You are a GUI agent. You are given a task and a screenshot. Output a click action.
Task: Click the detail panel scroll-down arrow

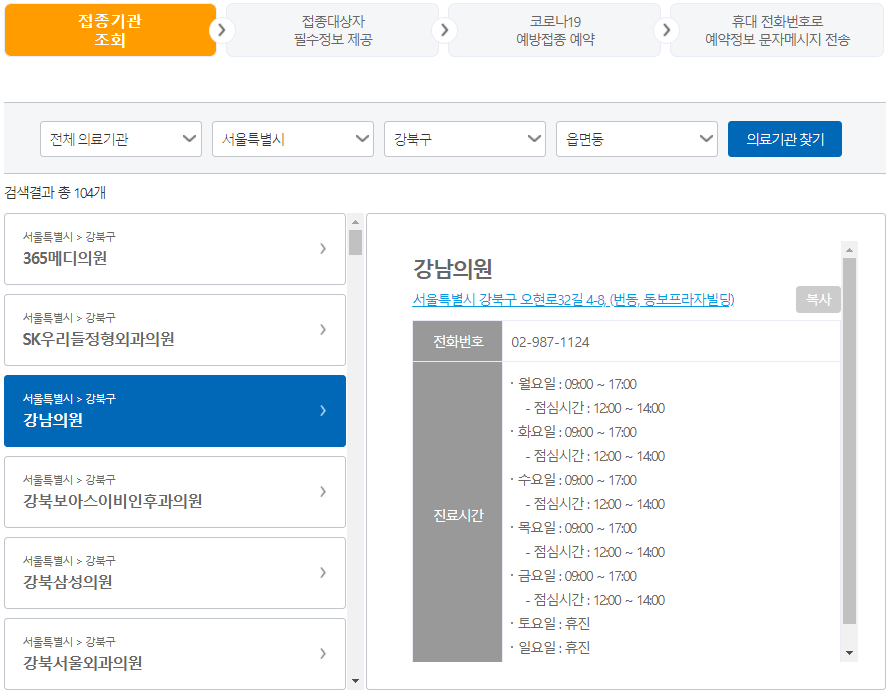[849, 653]
